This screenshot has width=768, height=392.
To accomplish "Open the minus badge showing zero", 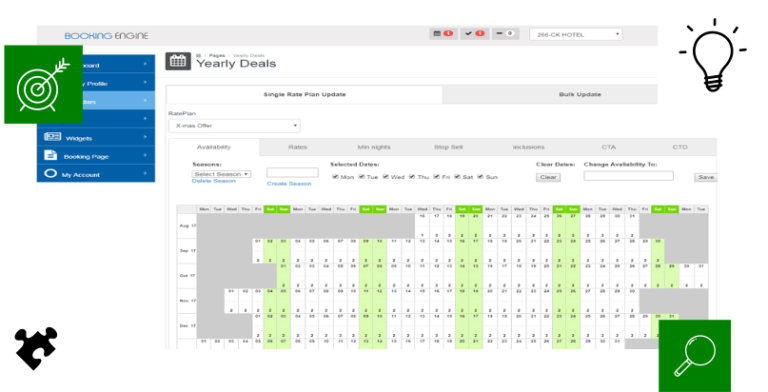I will [x=505, y=34].
